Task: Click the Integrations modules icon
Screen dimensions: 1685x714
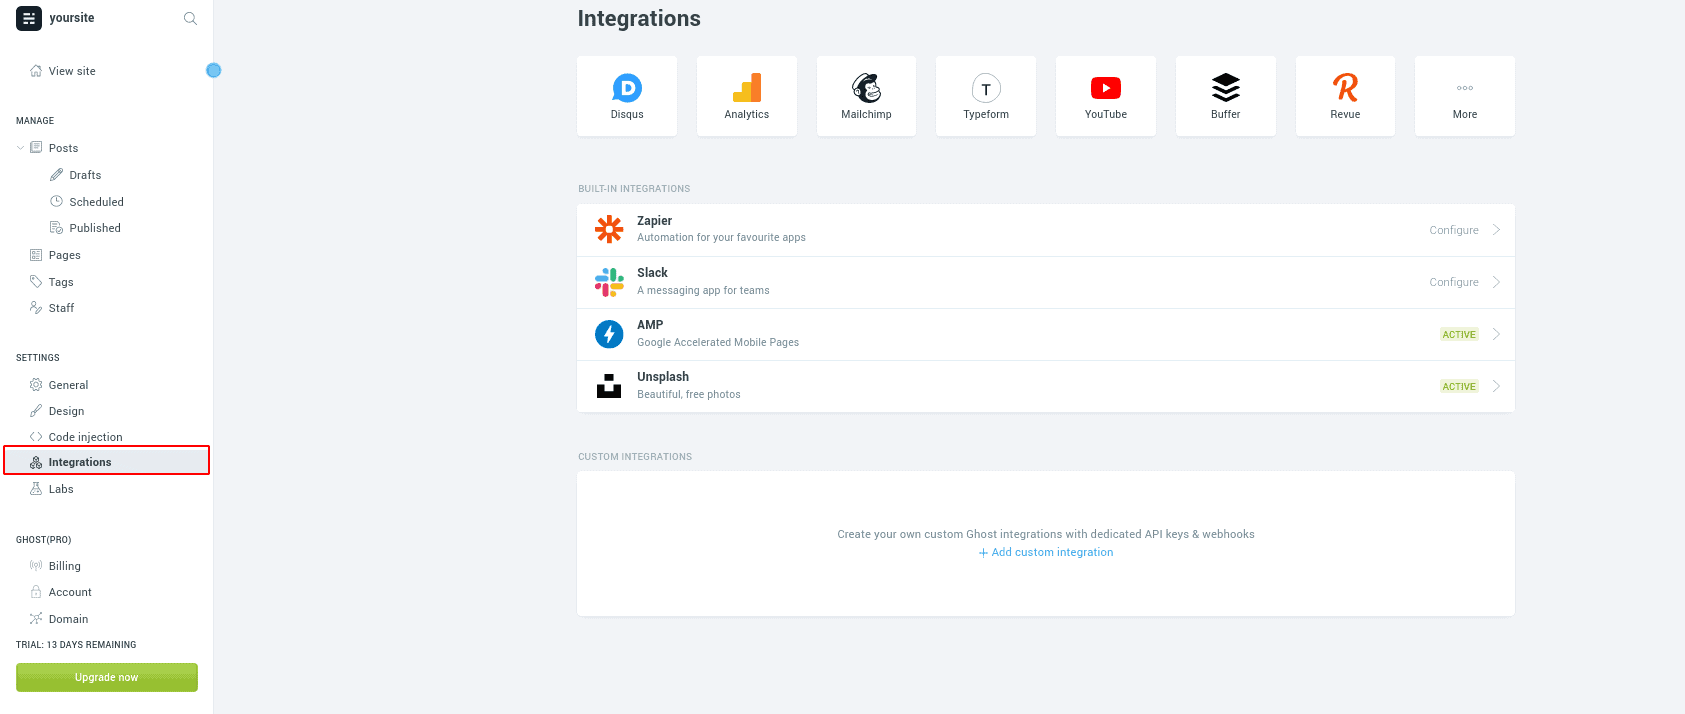Action: pyautogui.click(x=36, y=462)
